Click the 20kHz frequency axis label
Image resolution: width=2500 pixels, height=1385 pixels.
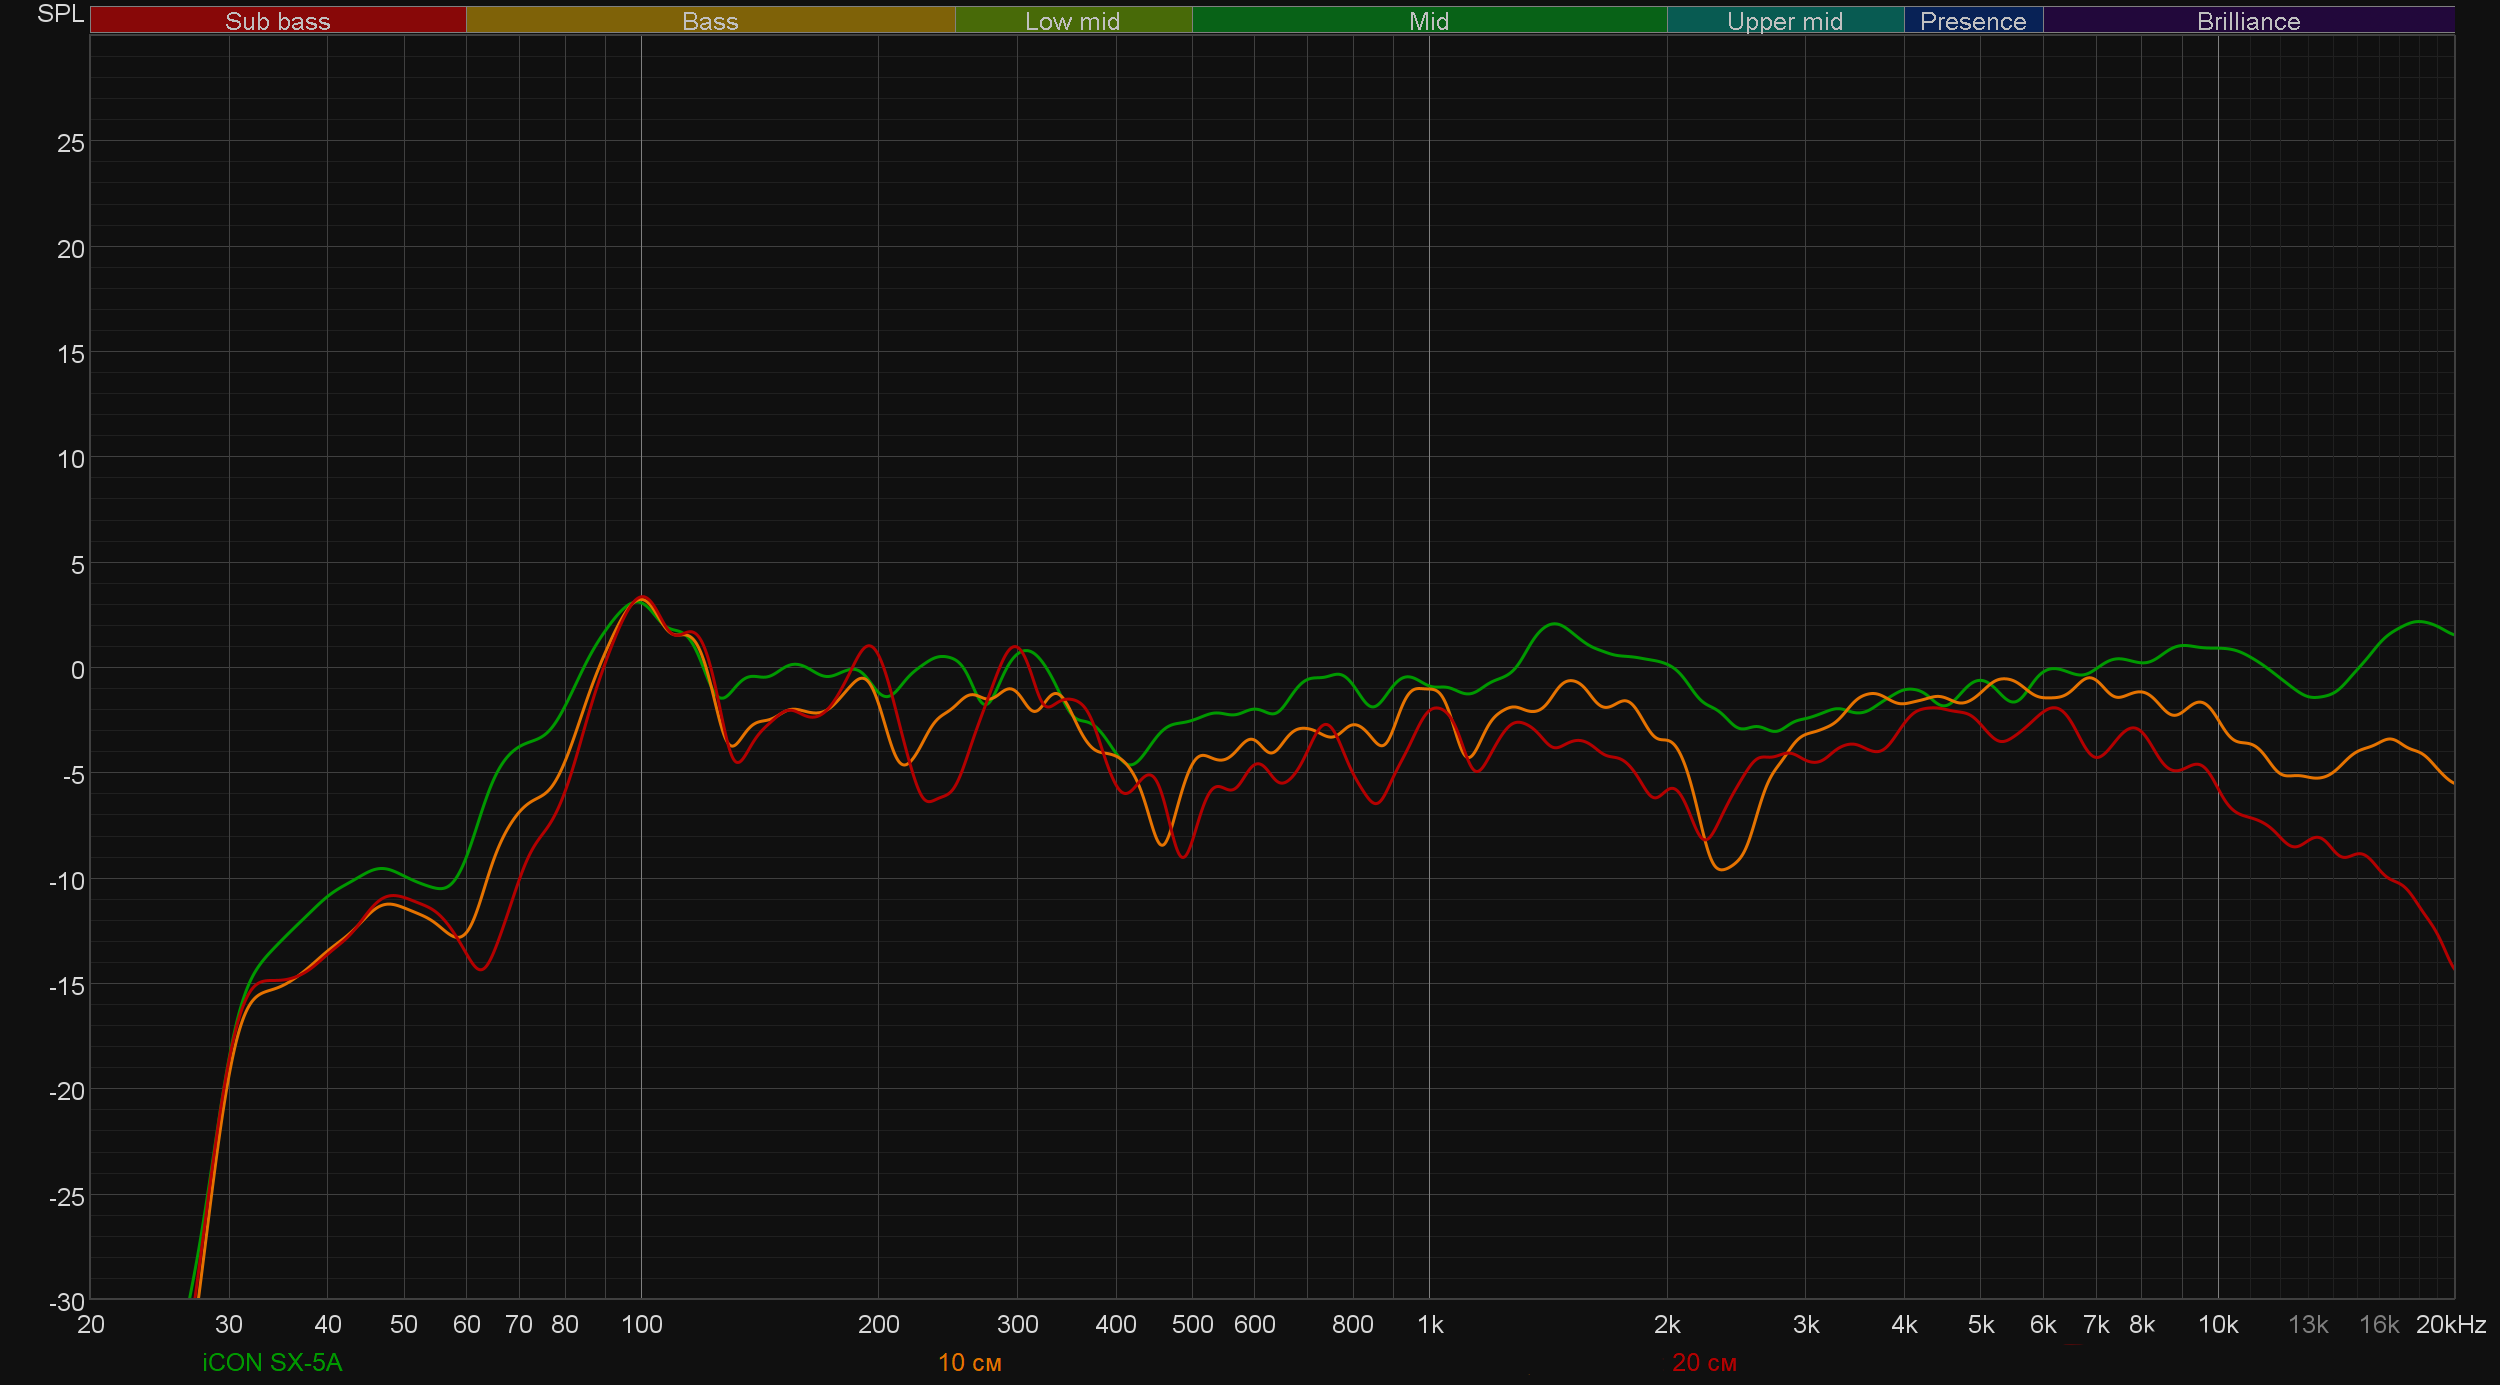coord(2450,1324)
